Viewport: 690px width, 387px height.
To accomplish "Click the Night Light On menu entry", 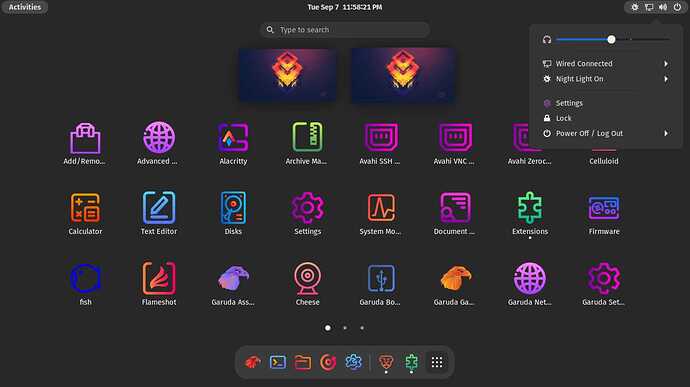I will 606,79.
